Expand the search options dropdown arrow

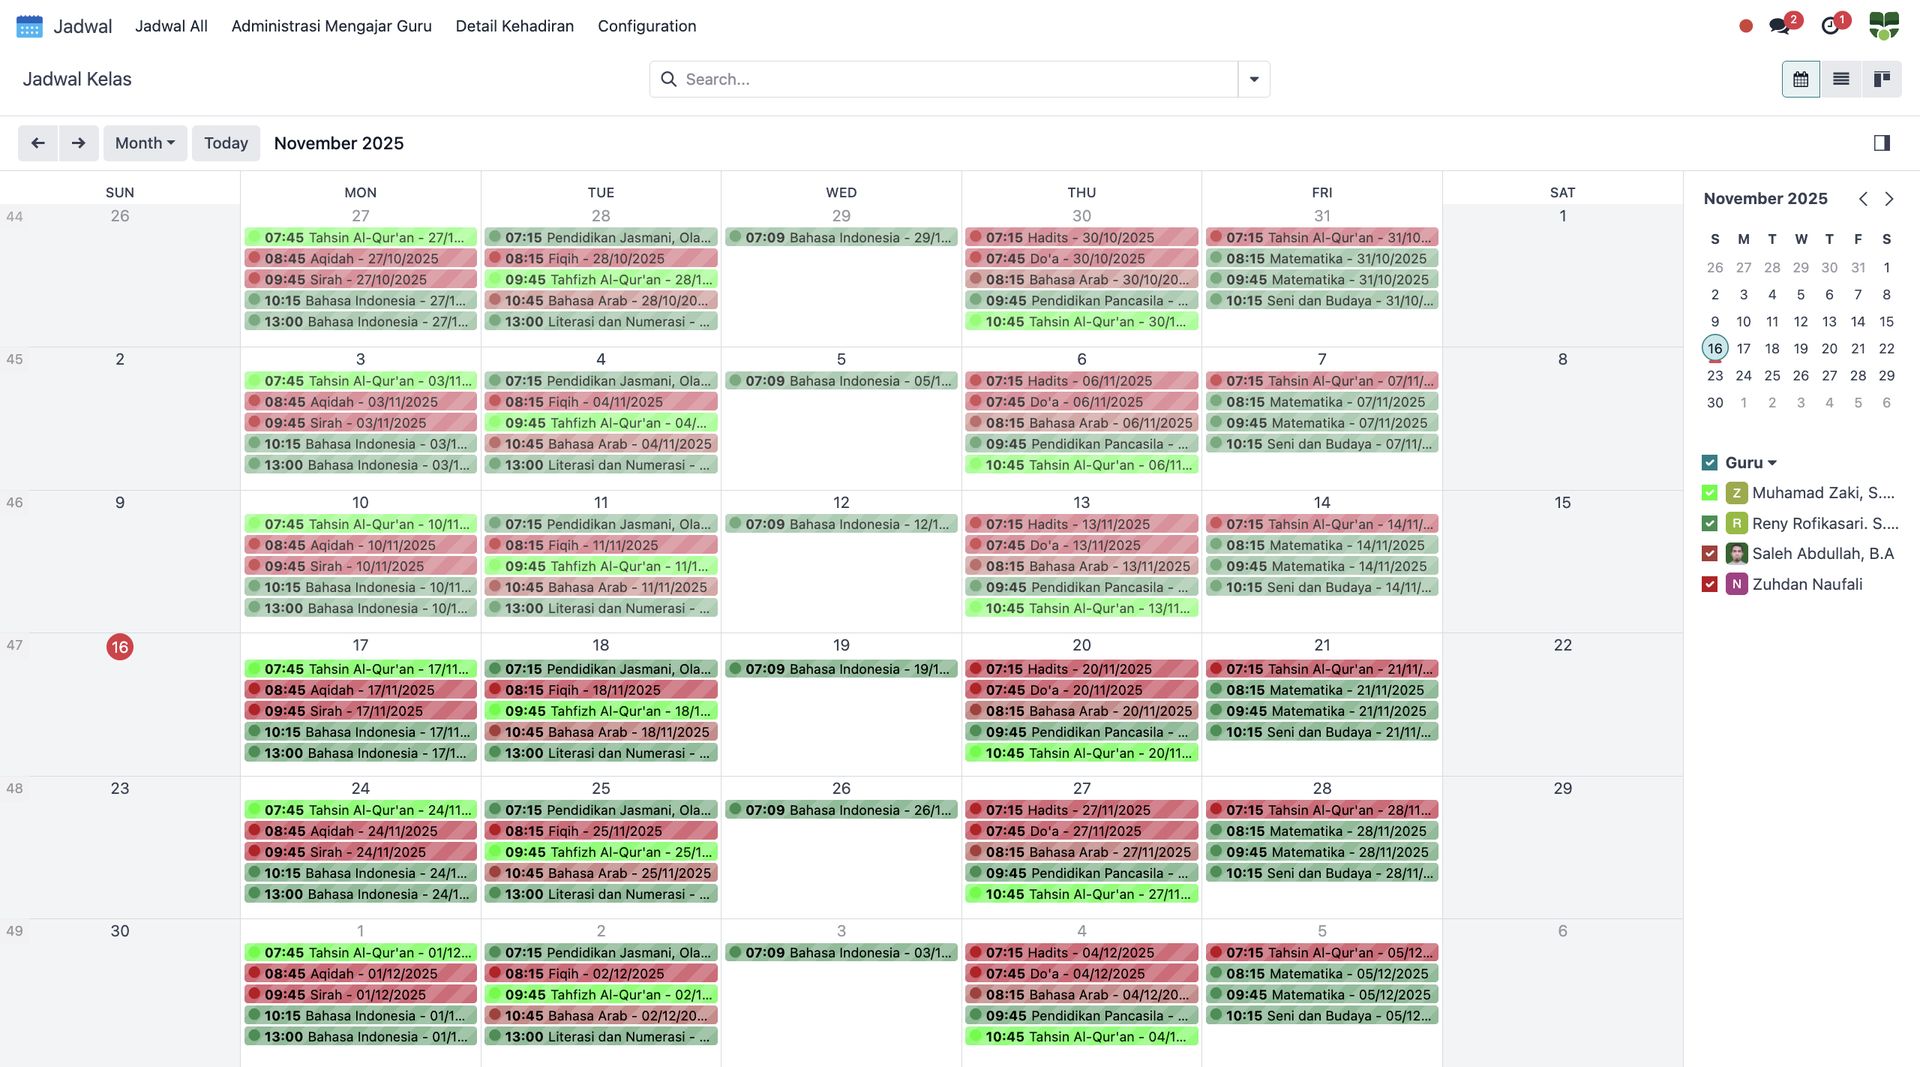tap(1254, 79)
